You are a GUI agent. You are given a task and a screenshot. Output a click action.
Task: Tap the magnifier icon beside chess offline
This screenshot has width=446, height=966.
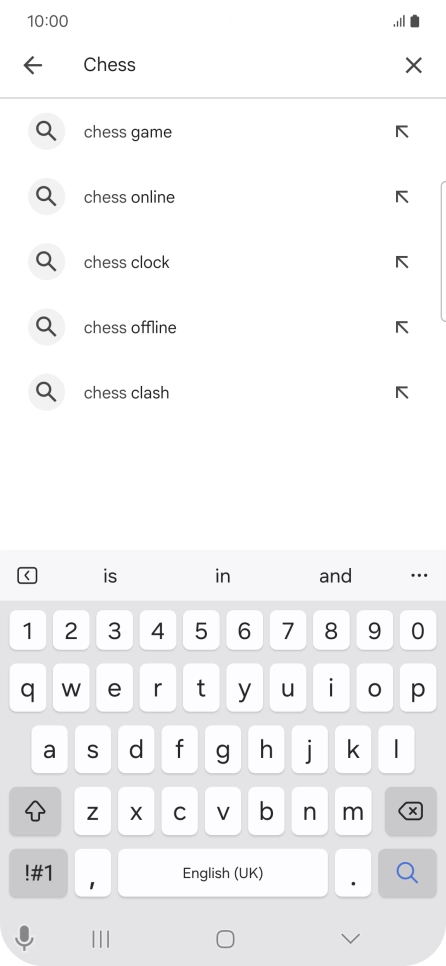tap(46, 327)
